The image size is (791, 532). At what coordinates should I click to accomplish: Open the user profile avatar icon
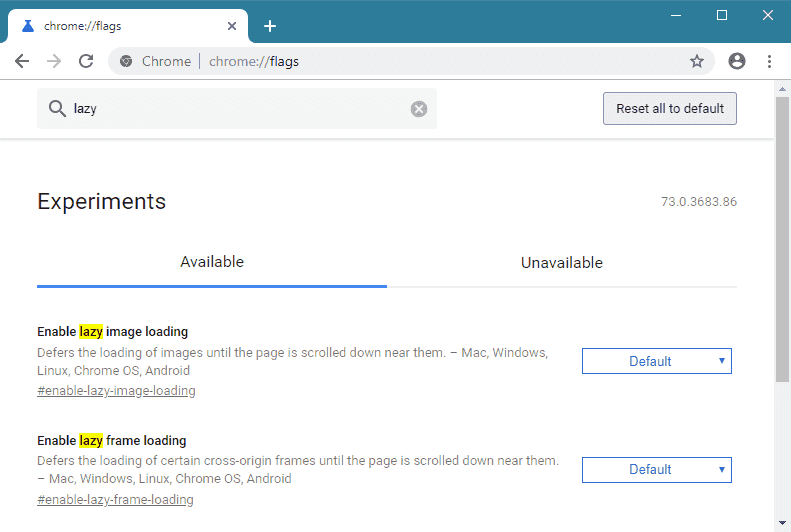point(737,61)
